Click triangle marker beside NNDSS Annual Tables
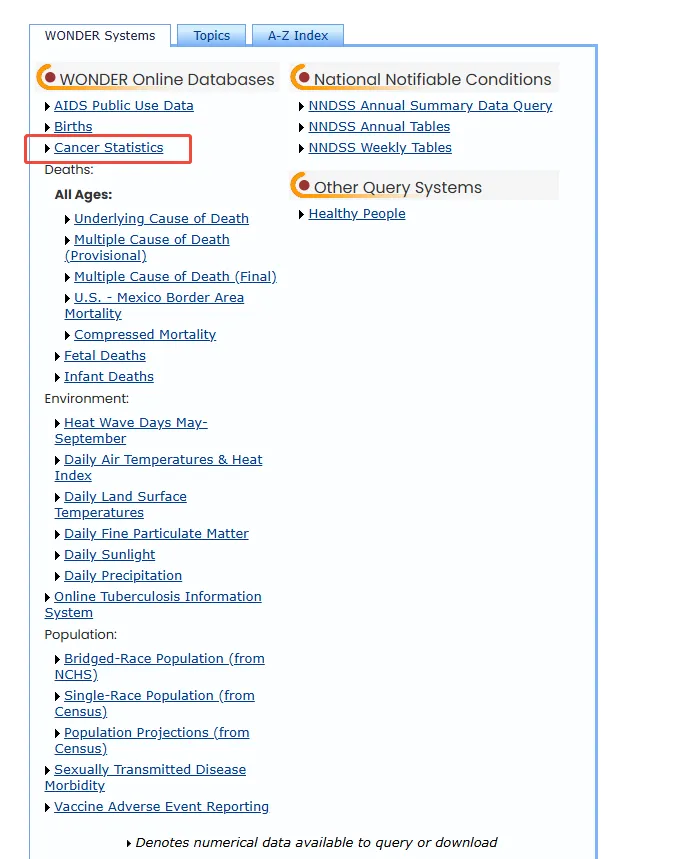This screenshot has width=684, height=859. [302, 128]
